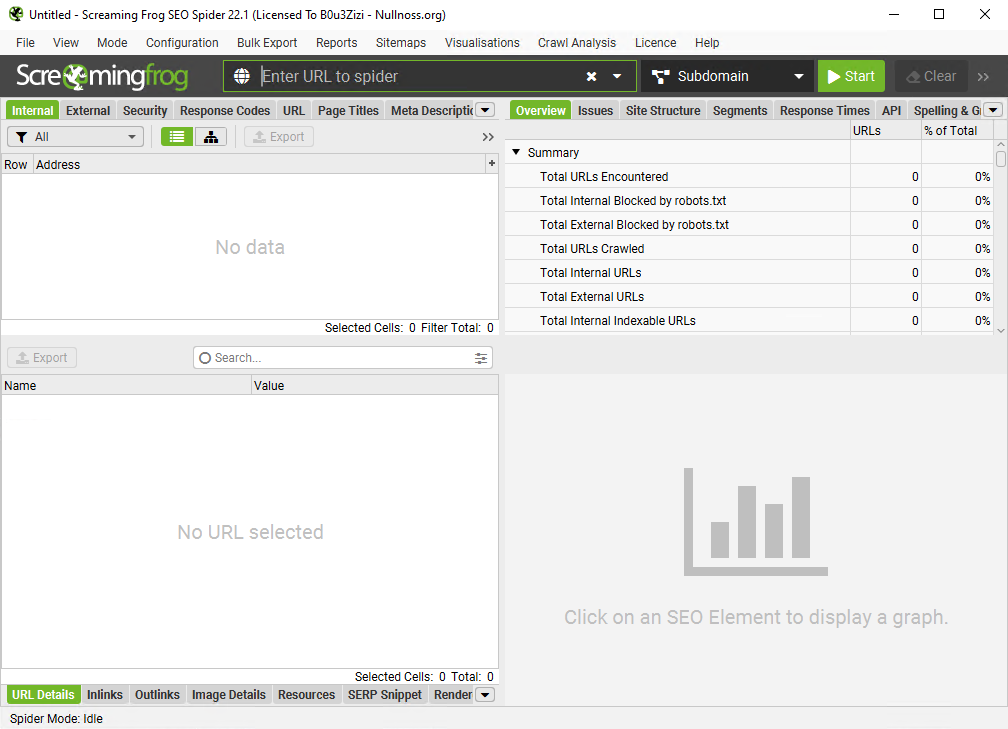Open the Configuration menu
Screen dimensions: 1008x729
(182, 42)
